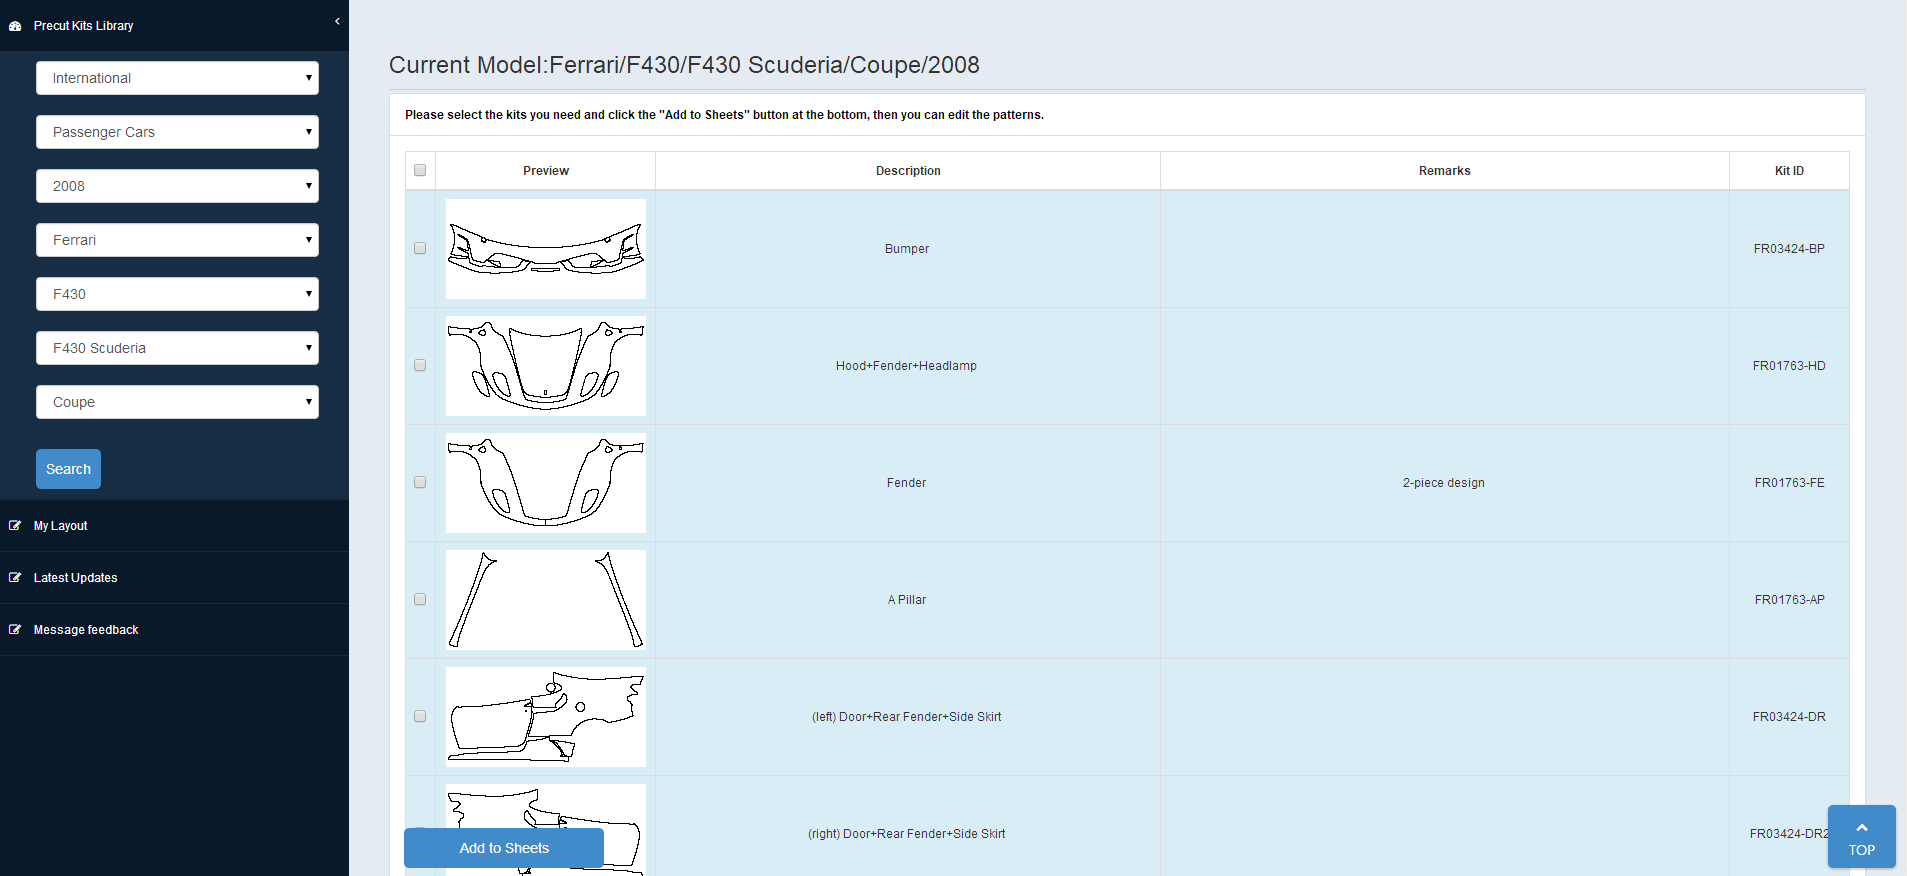Expand the F430 Scuderia sub-model dropdown
Image resolution: width=1907 pixels, height=876 pixels.
(177, 348)
